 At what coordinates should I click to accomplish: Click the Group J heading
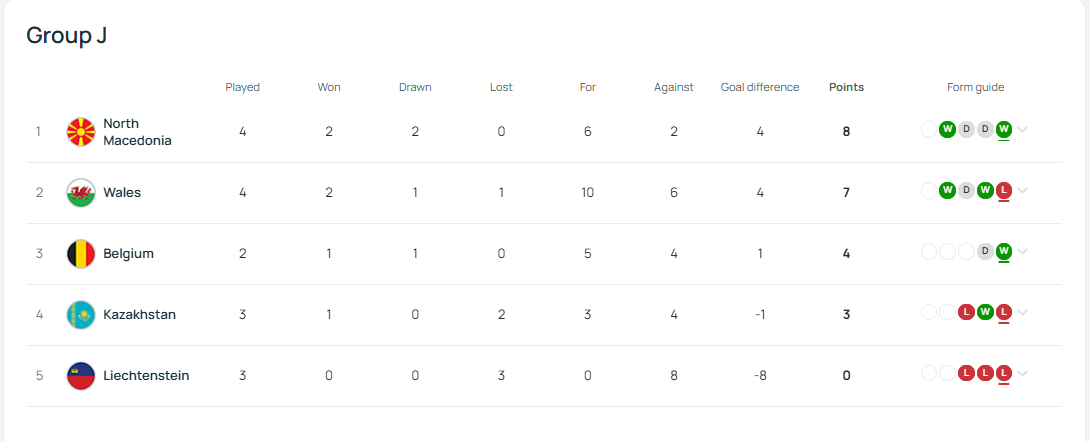[x=67, y=35]
